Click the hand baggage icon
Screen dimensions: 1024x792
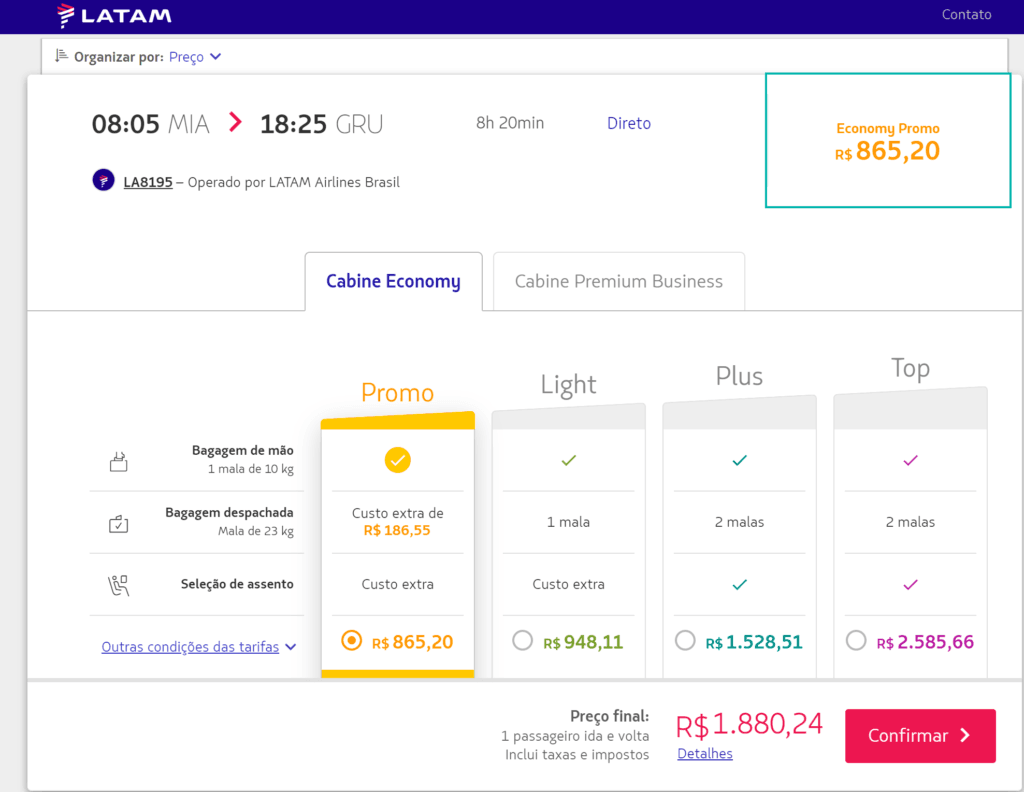tap(118, 462)
